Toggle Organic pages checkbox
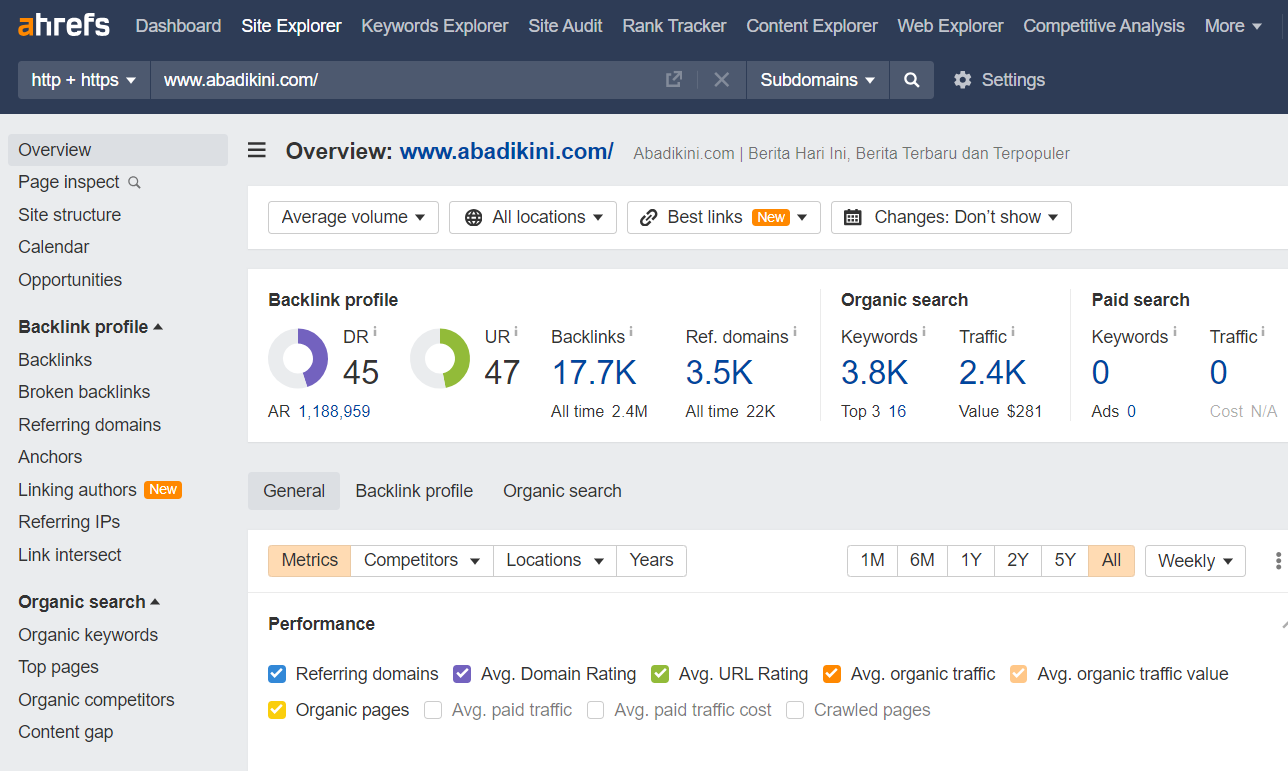Image resolution: width=1288 pixels, height=771 pixels. 277,710
